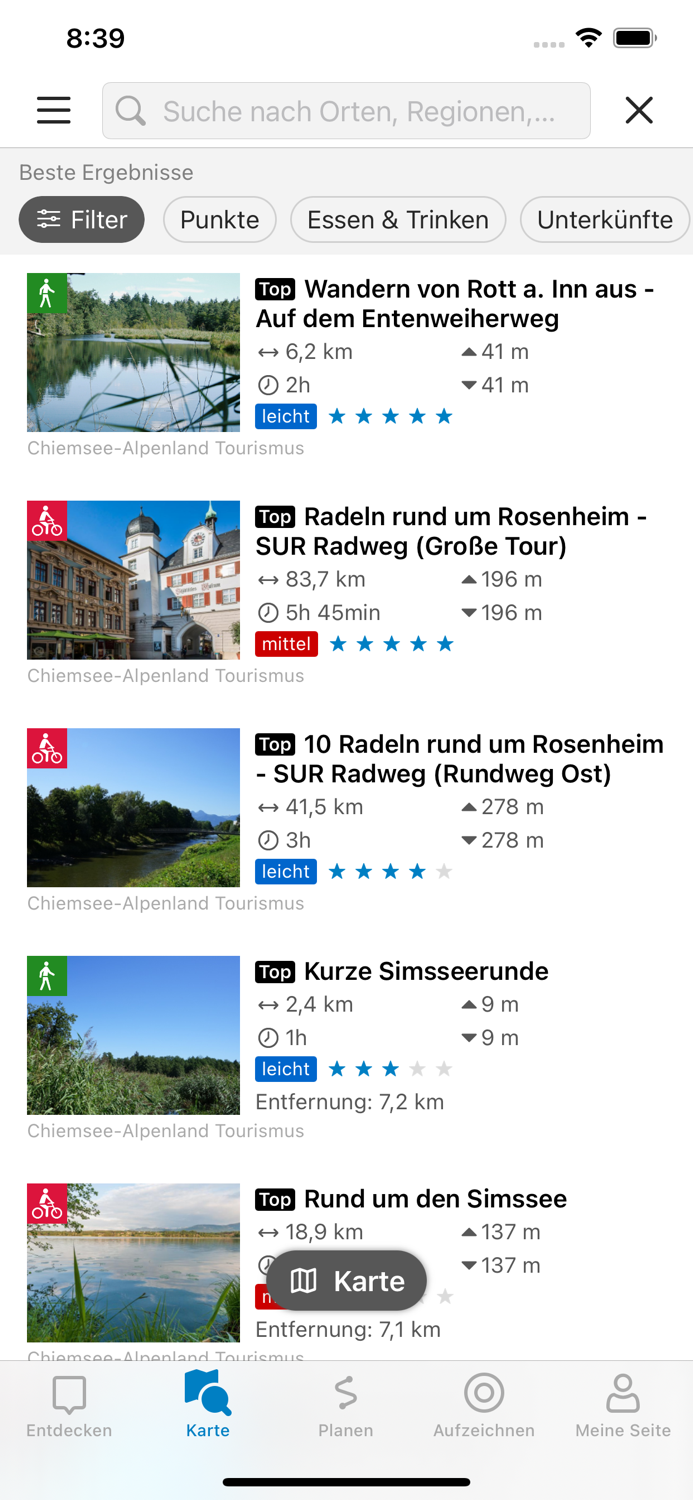Switch to the Karte tab

pyautogui.click(x=207, y=1393)
